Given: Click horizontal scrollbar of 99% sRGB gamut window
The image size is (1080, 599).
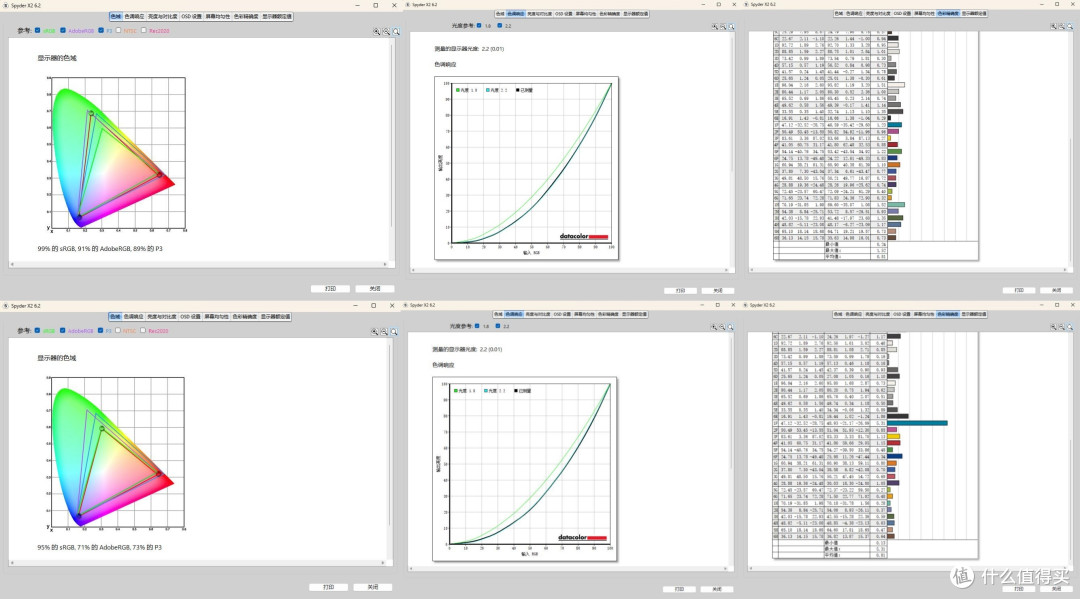Looking at the screenshot, I should pos(198,264).
